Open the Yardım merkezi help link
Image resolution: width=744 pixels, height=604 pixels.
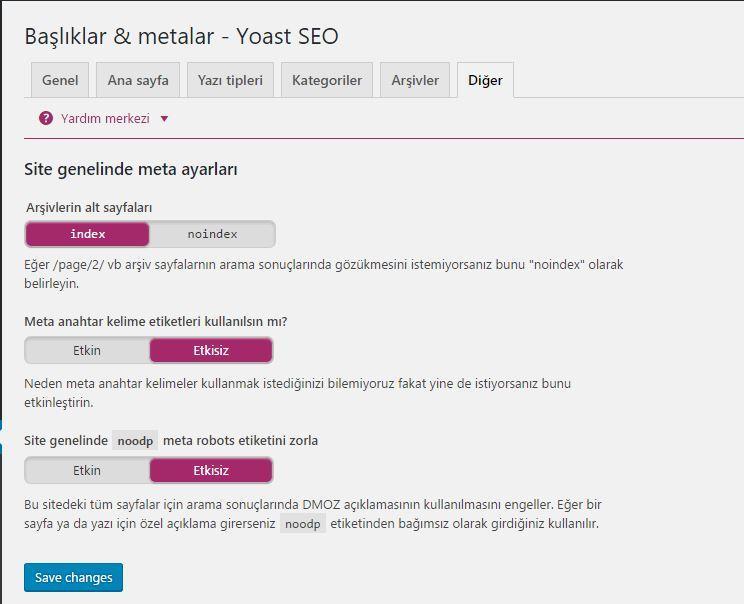click(105, 118)
